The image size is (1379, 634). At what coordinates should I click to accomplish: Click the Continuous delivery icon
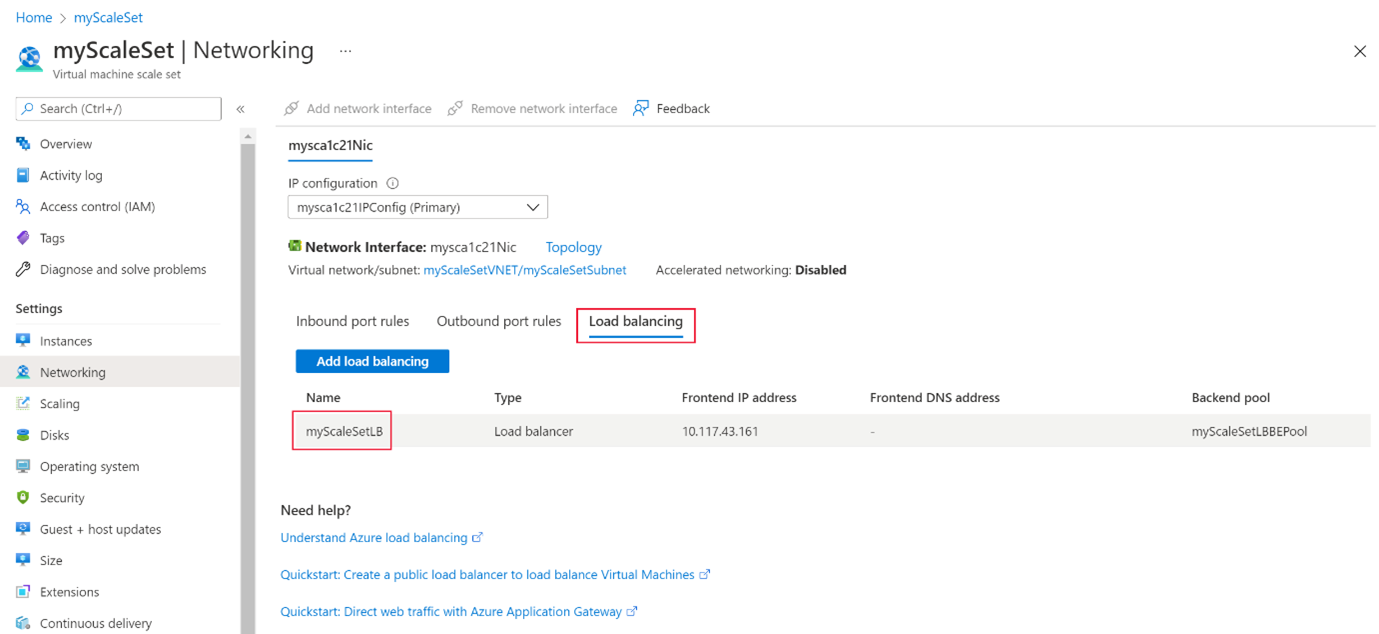tap(23, 623)
